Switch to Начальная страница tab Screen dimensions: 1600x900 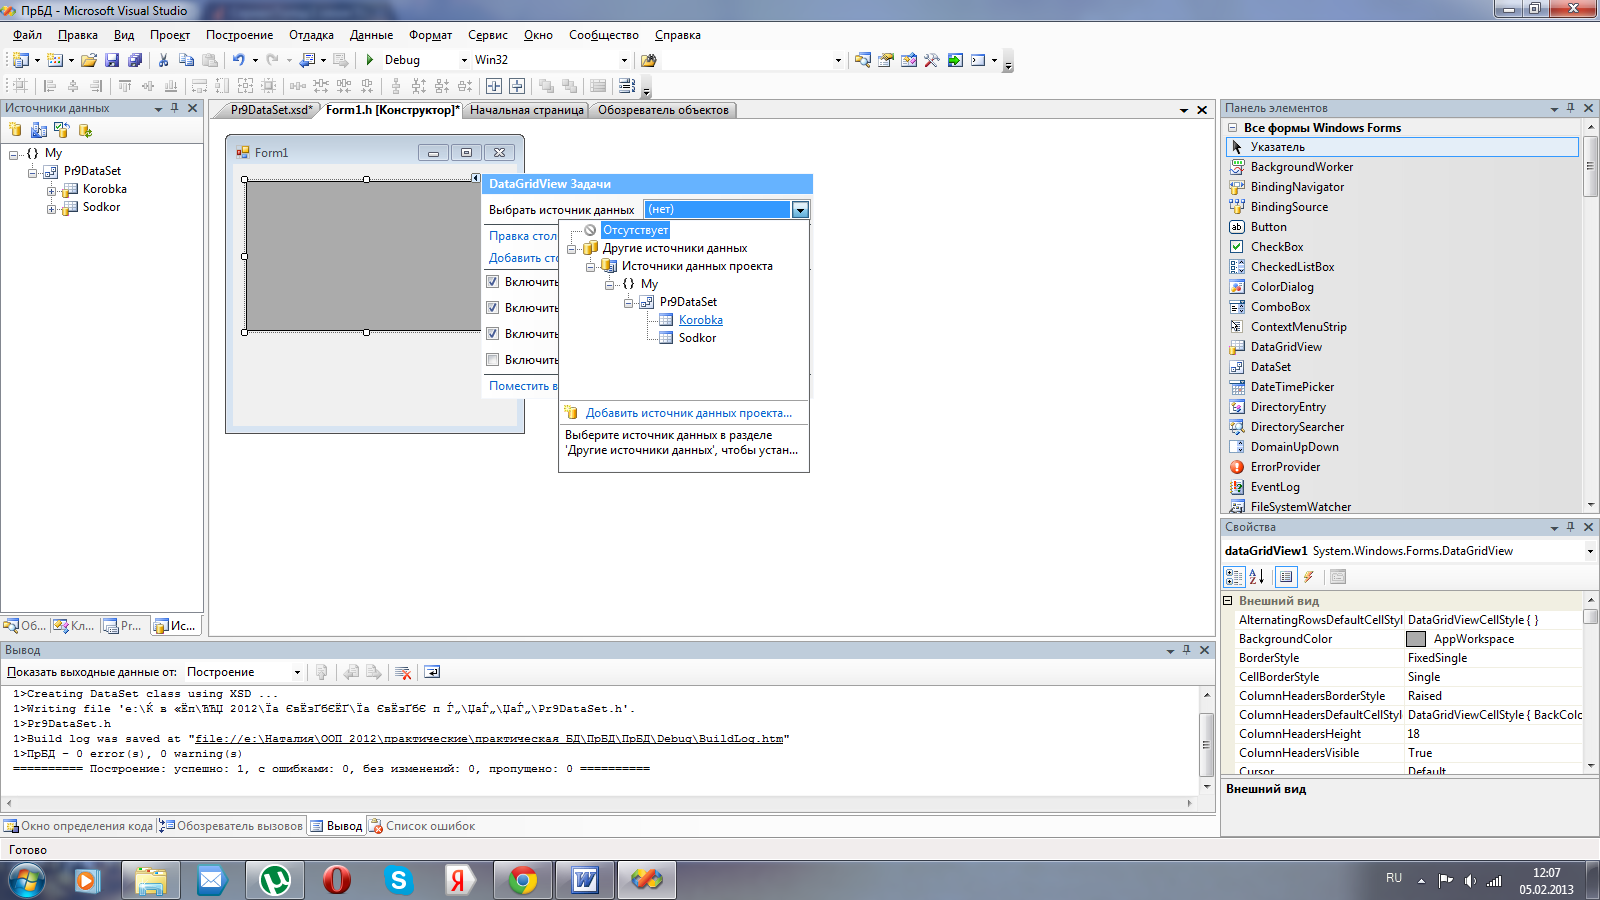coord(527,110)
